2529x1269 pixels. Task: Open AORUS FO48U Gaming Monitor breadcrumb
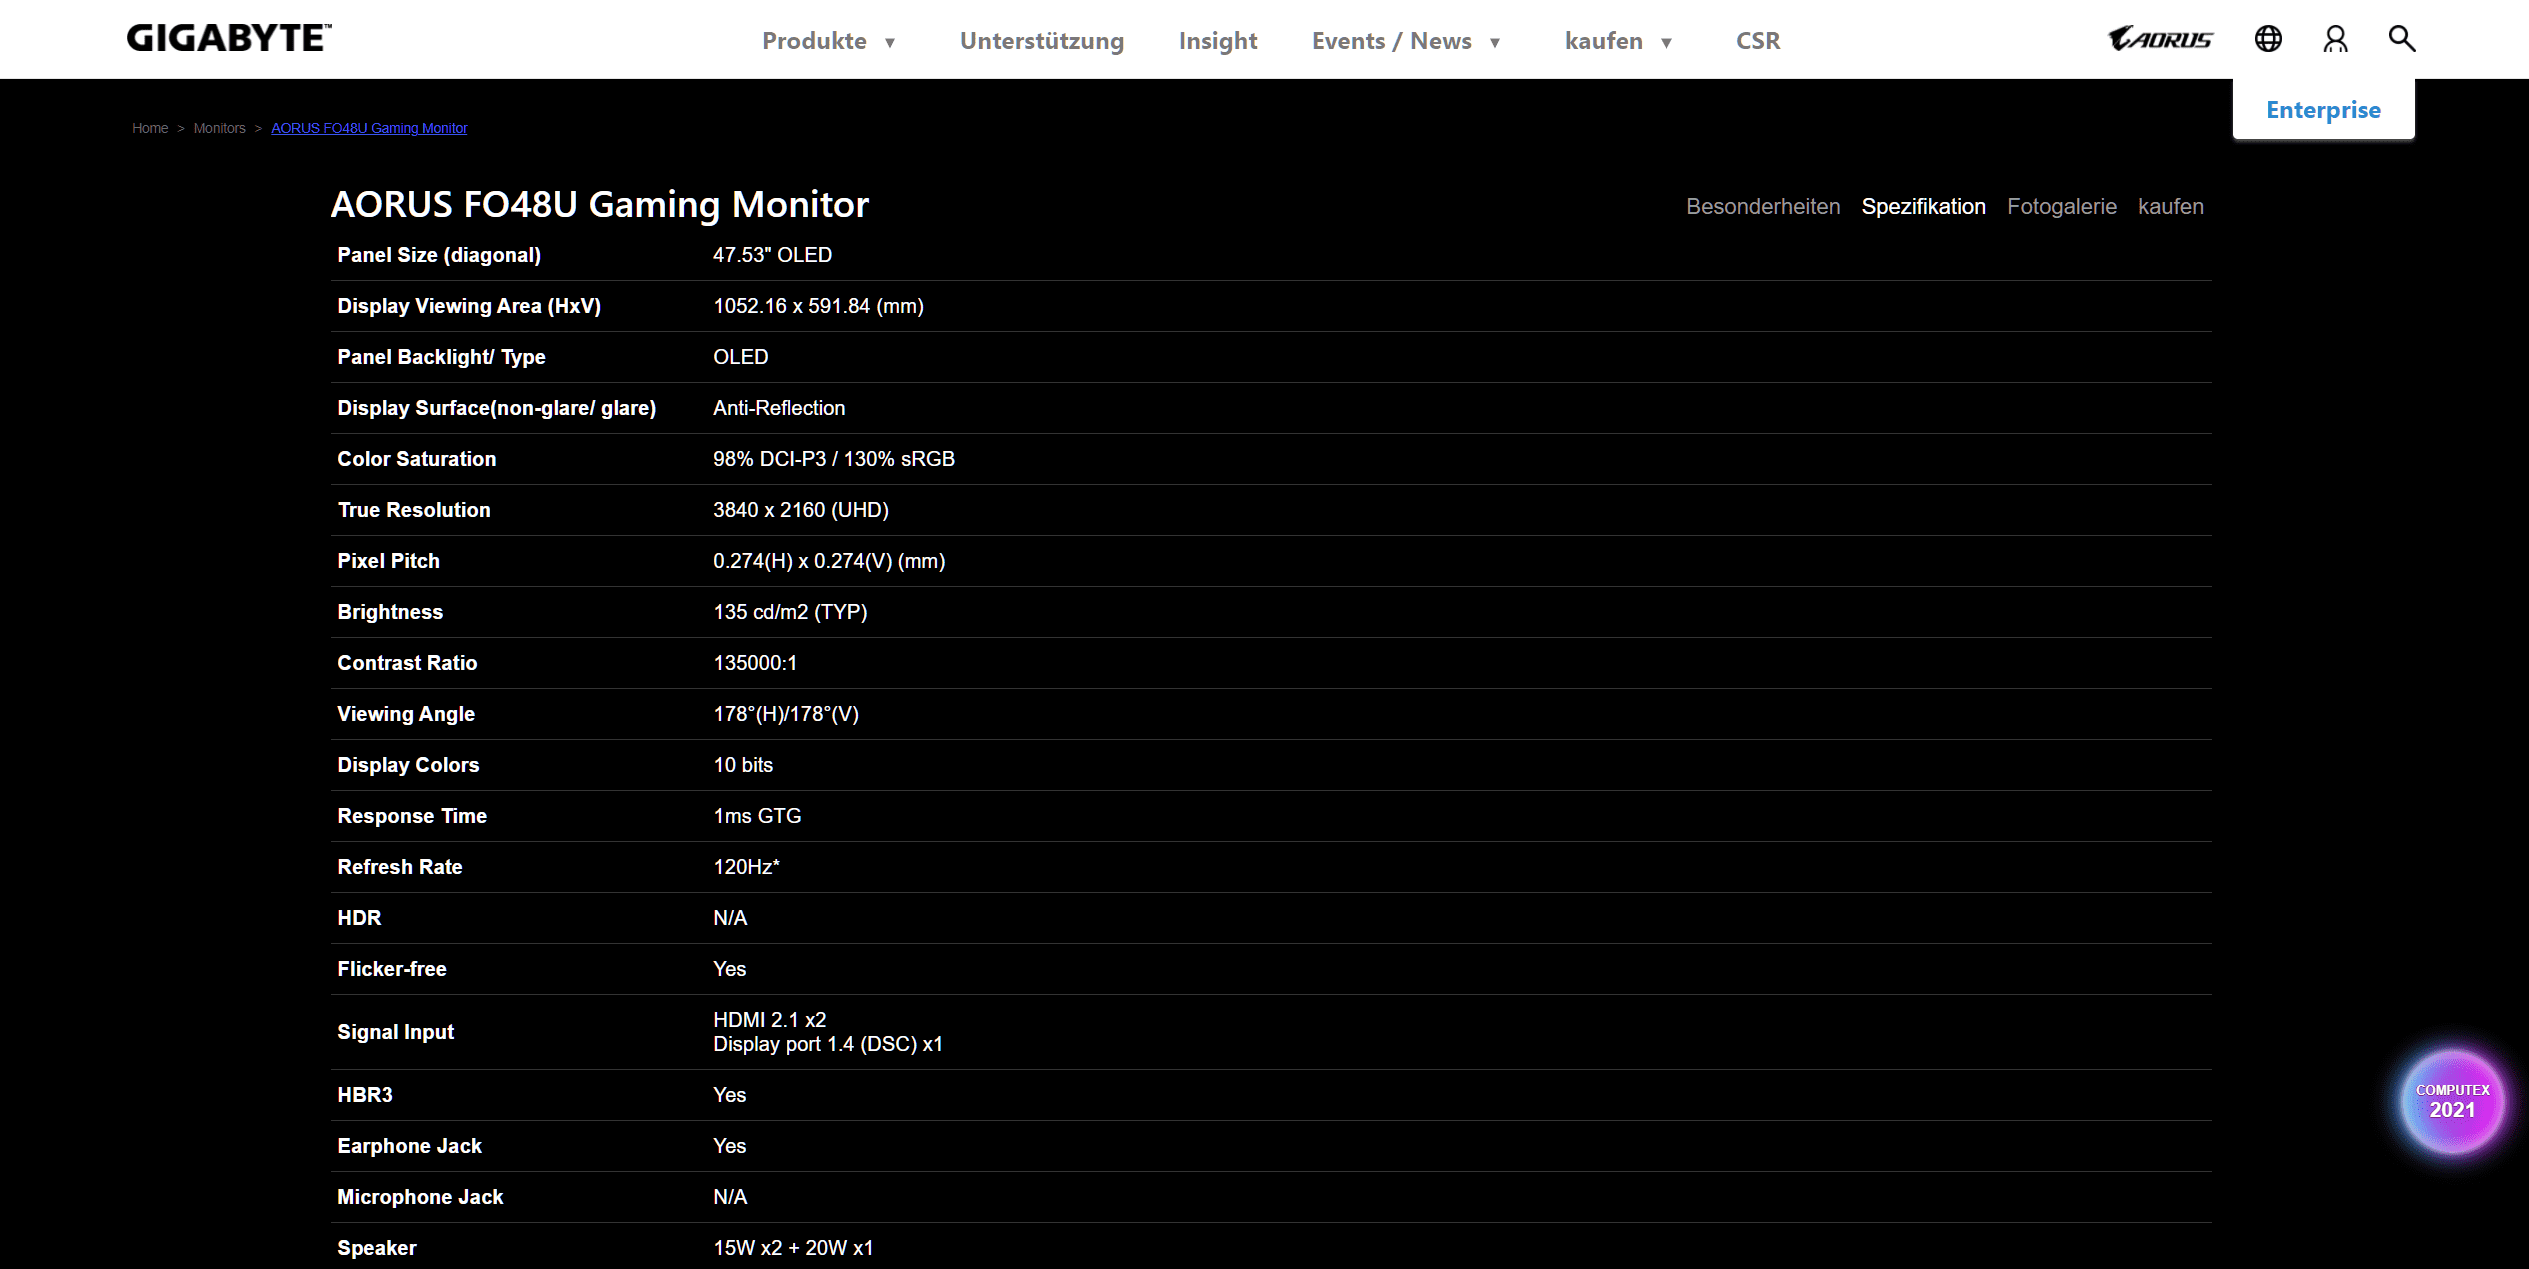[x=369, y=128]
